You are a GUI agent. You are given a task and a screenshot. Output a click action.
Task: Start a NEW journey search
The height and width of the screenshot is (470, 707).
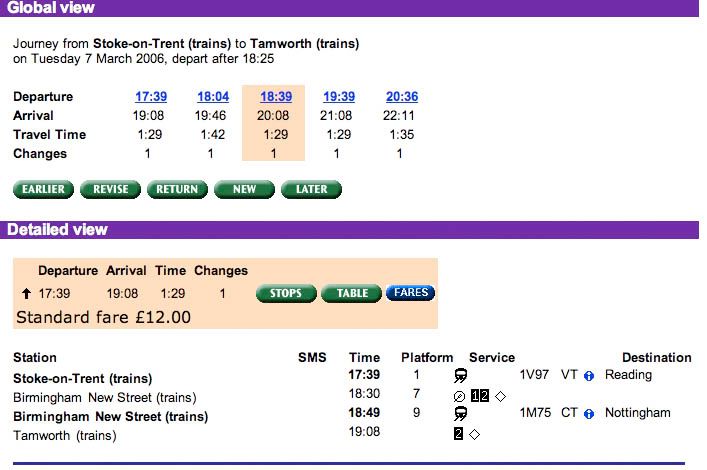click(x=244, y=189)
